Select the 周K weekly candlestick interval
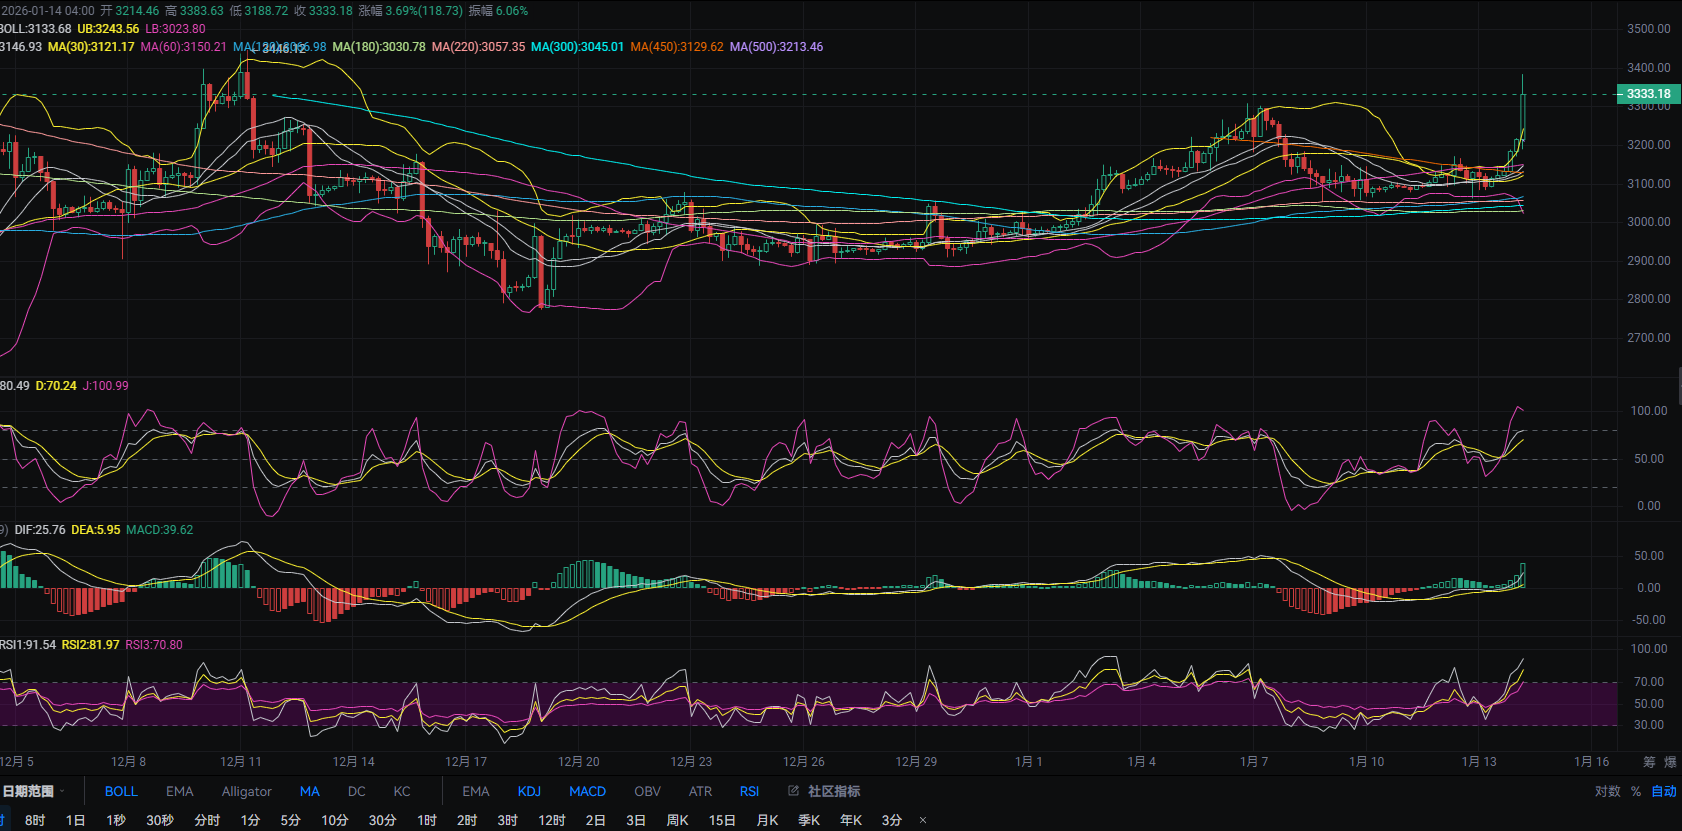 point(677,820)
